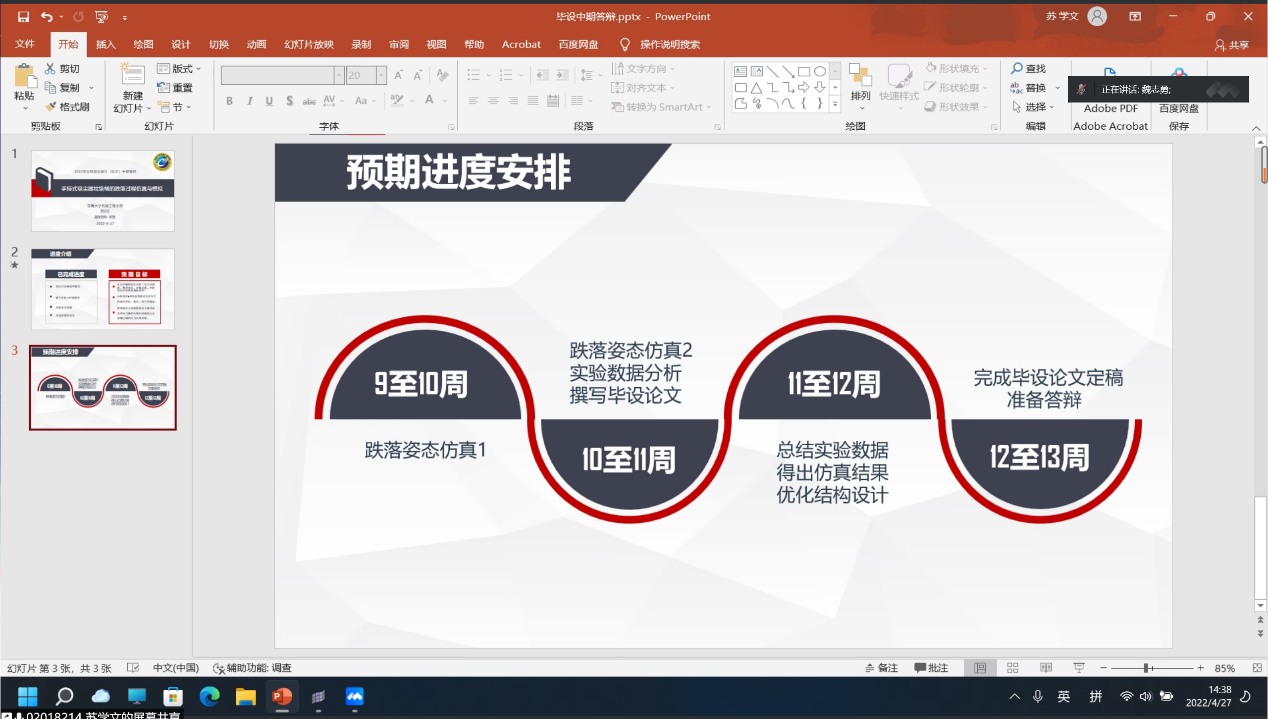Viewport: 1268px width, 719px height.
Task: Click the Share (共享) button
Action: (1232, 45)
